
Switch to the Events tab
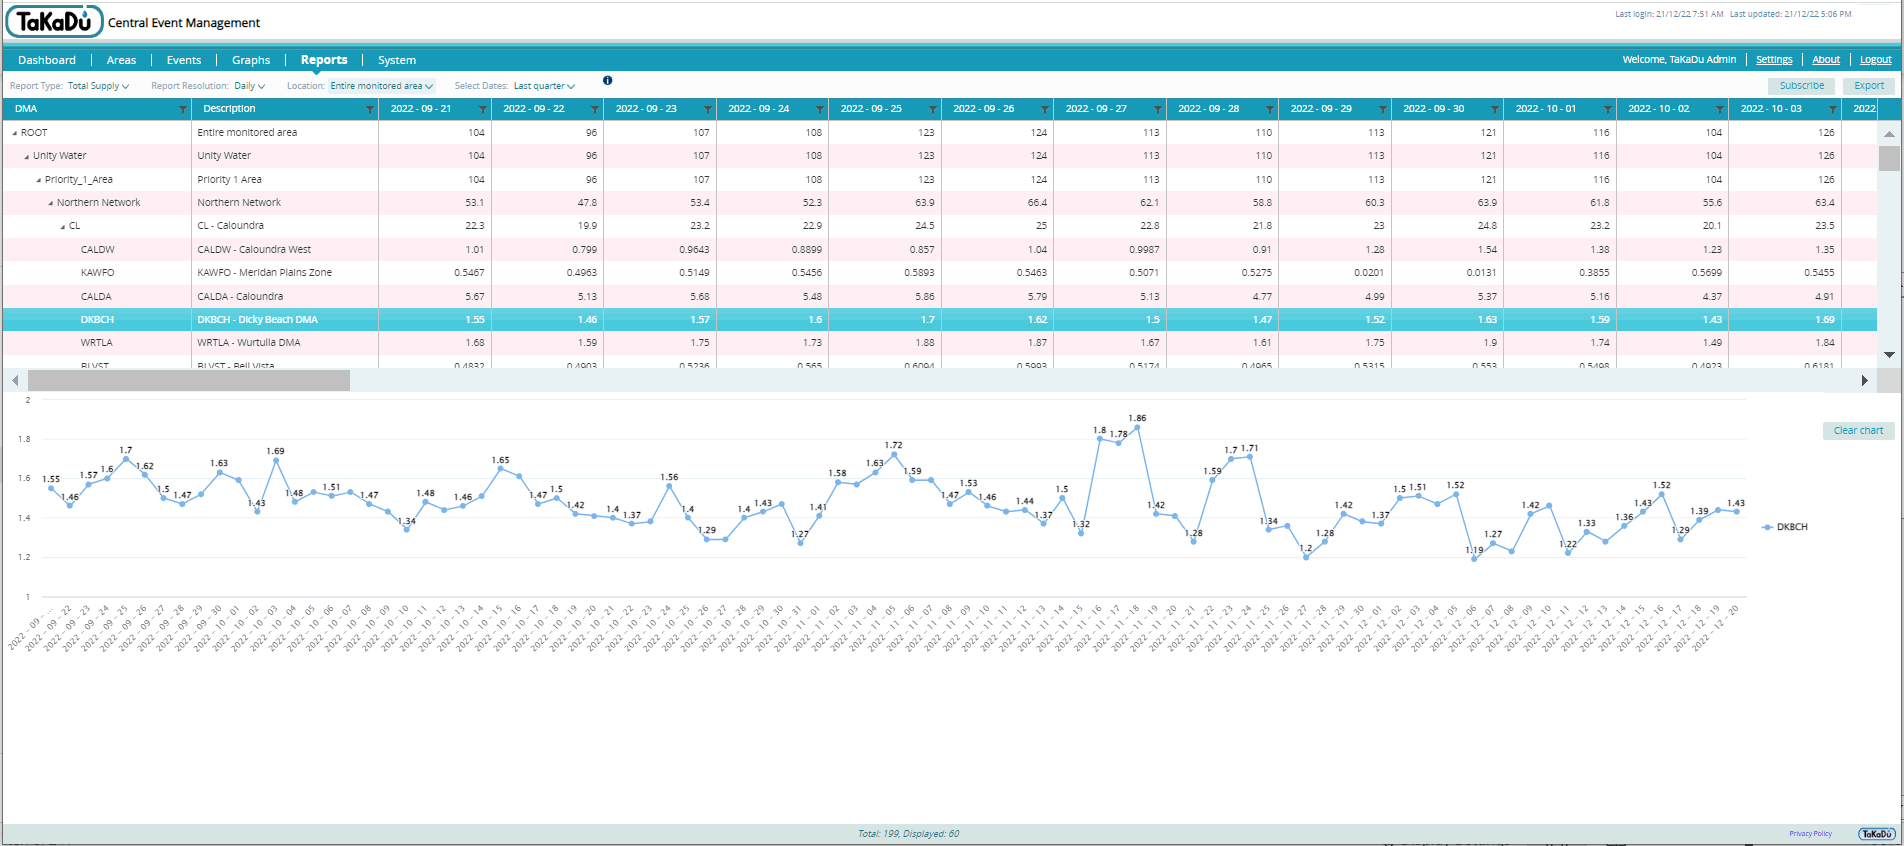184,60
